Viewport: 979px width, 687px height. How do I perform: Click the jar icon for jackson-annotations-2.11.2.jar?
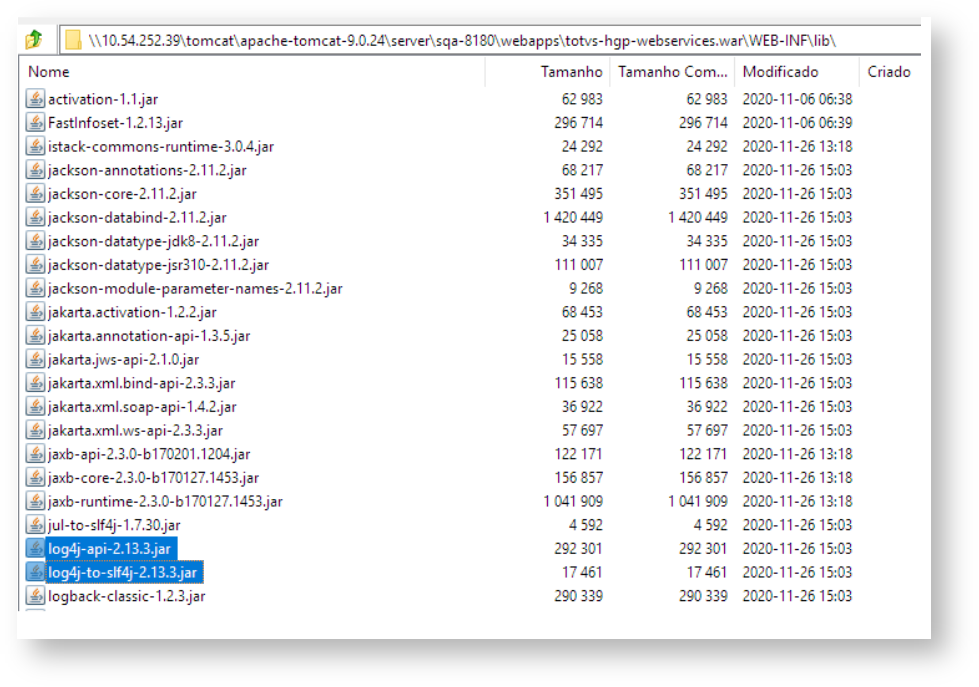click(x=35, y=170)
